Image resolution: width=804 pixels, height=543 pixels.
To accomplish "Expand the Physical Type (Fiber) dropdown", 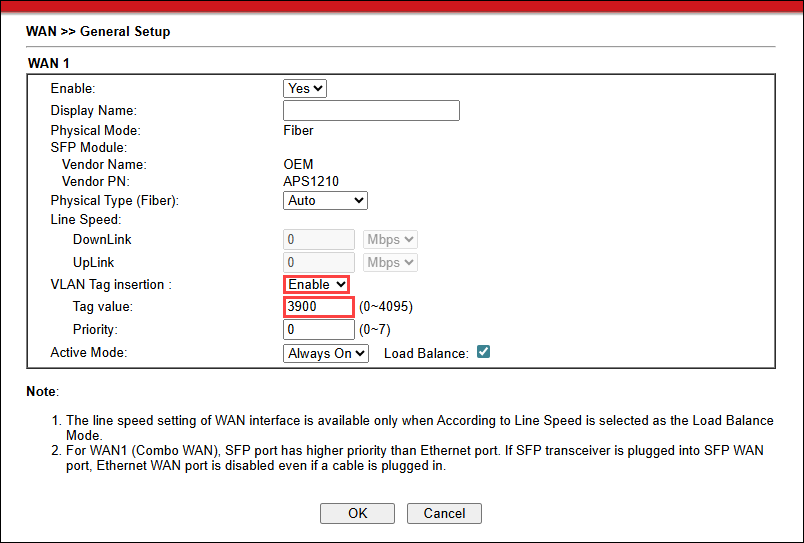I will click(325, 201).
